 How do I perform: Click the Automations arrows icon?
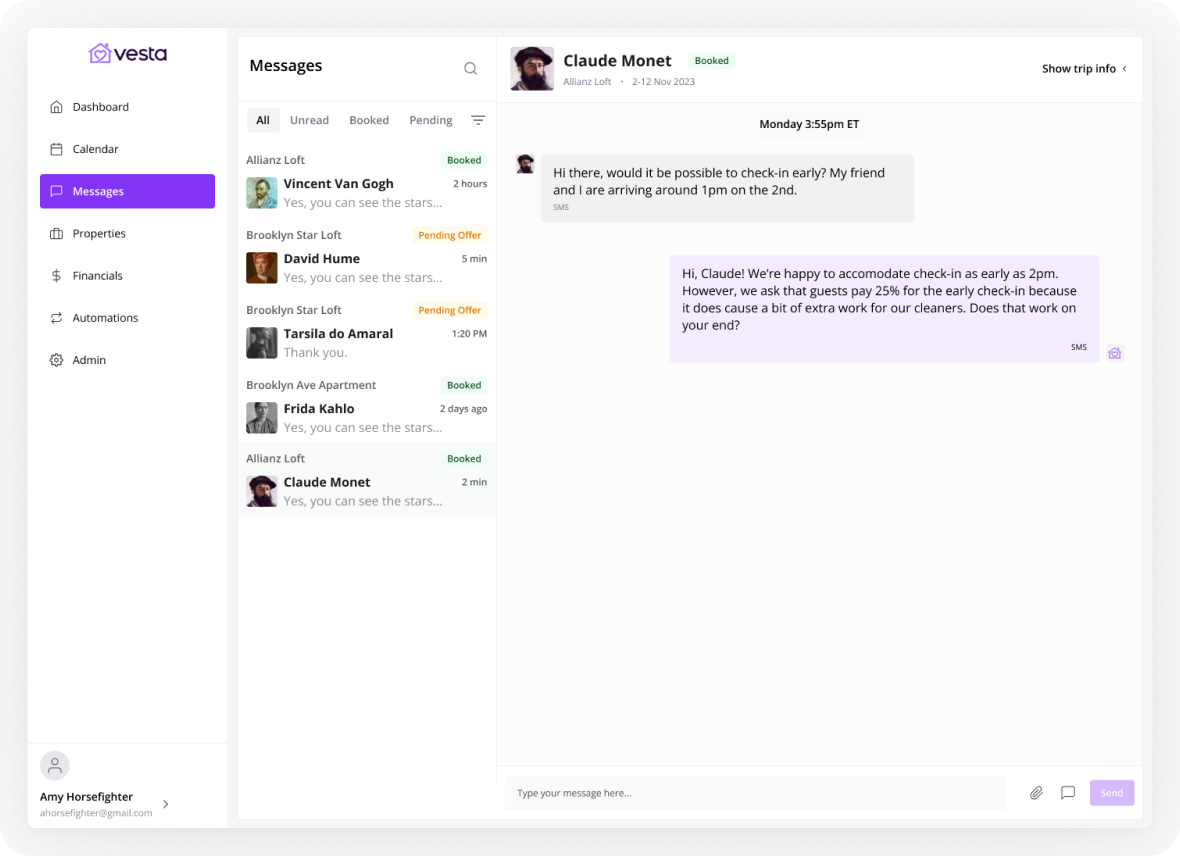pyautogui.click(x=56, y=318)
